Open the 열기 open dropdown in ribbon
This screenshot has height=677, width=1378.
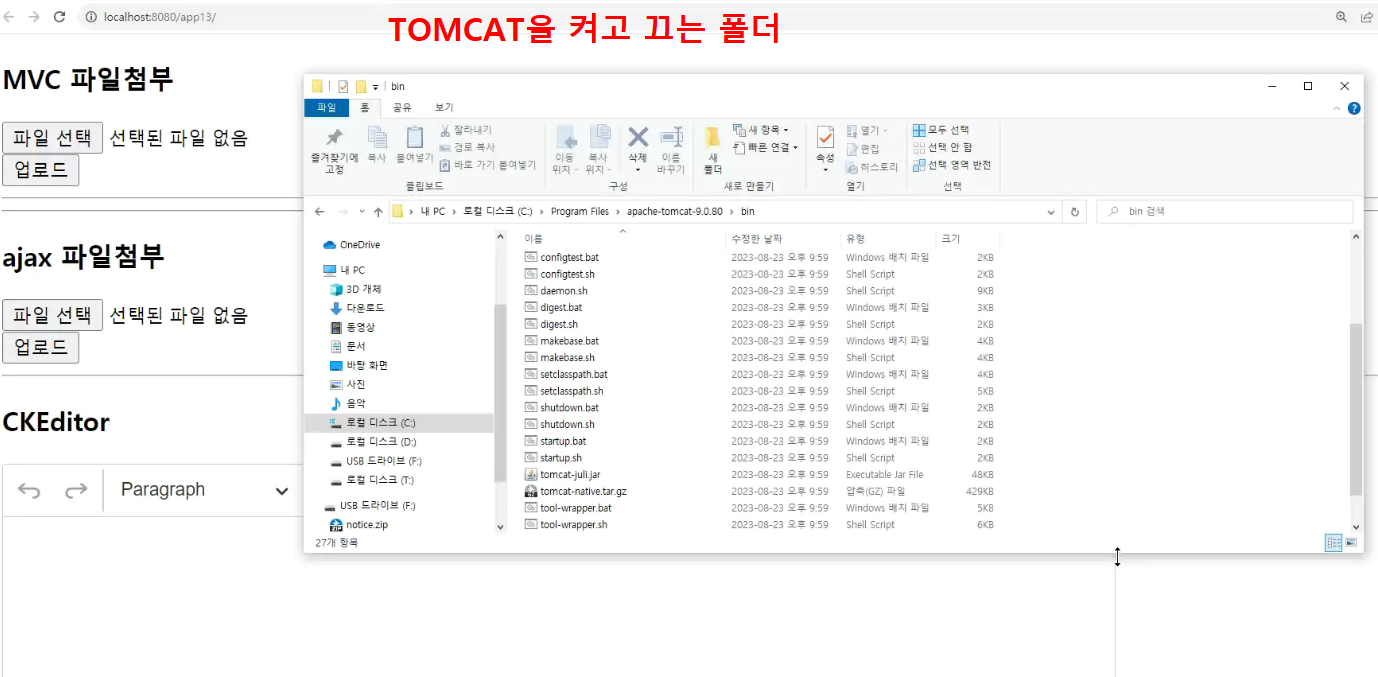[x=869, y=131]
